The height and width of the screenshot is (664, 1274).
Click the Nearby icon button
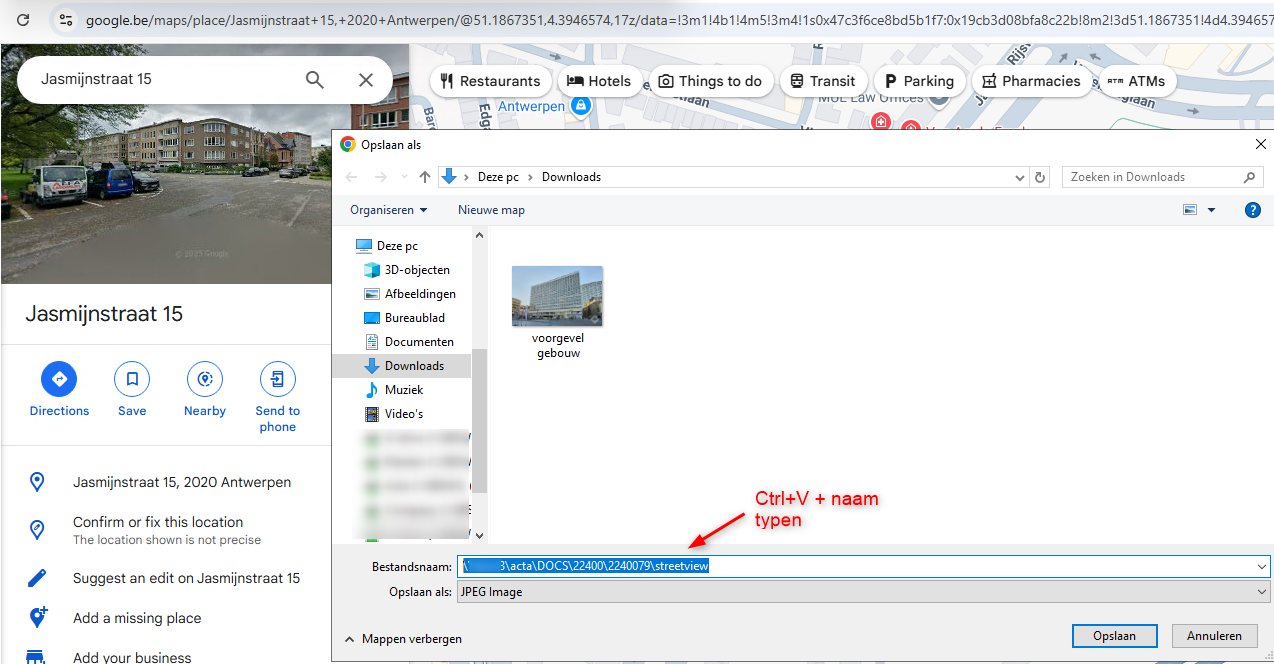click(205, 379)
